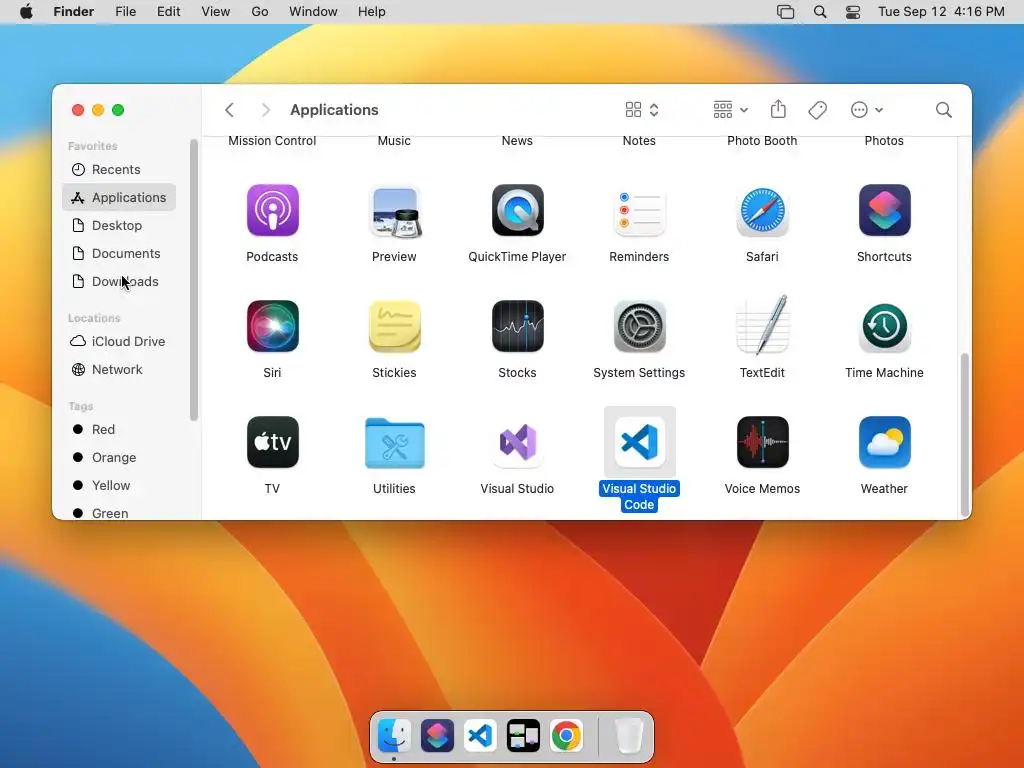Screen dimensions: 1024x768
Task: Open Shortcuts from the Dock
Action: 437,735
